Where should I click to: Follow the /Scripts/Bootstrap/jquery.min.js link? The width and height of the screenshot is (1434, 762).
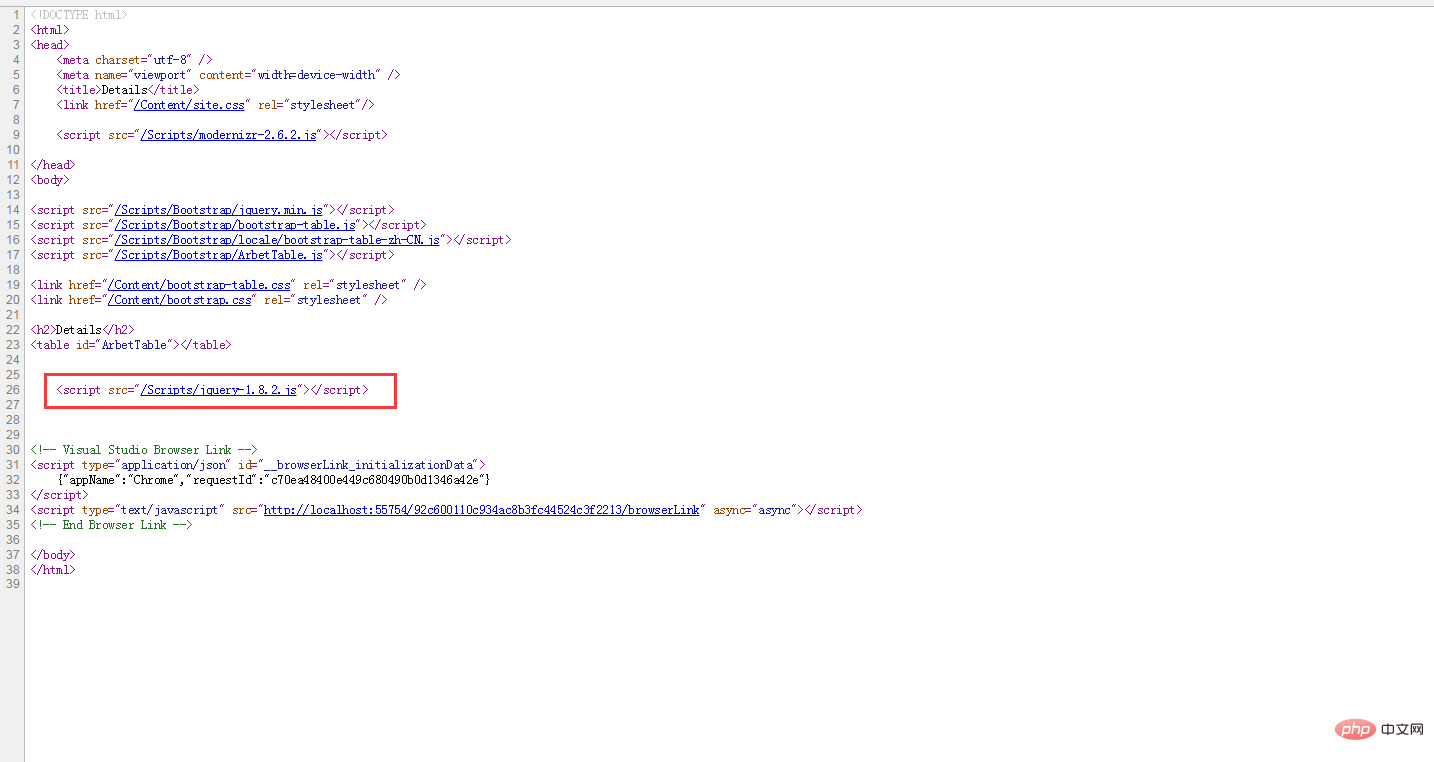click(219, 210)
